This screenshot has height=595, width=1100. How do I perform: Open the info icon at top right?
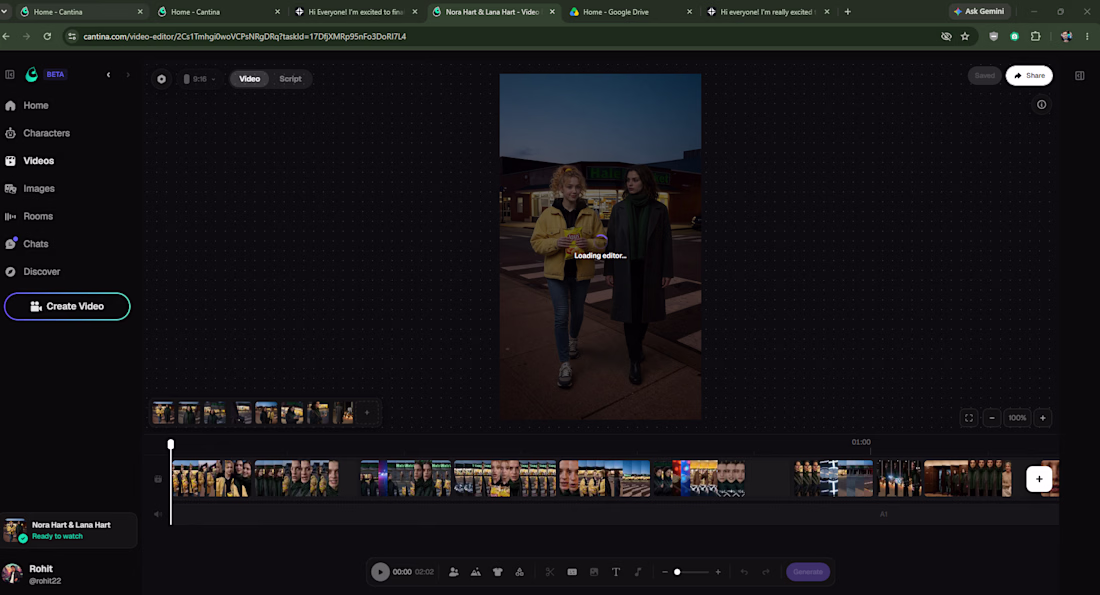click(1042, 105)
